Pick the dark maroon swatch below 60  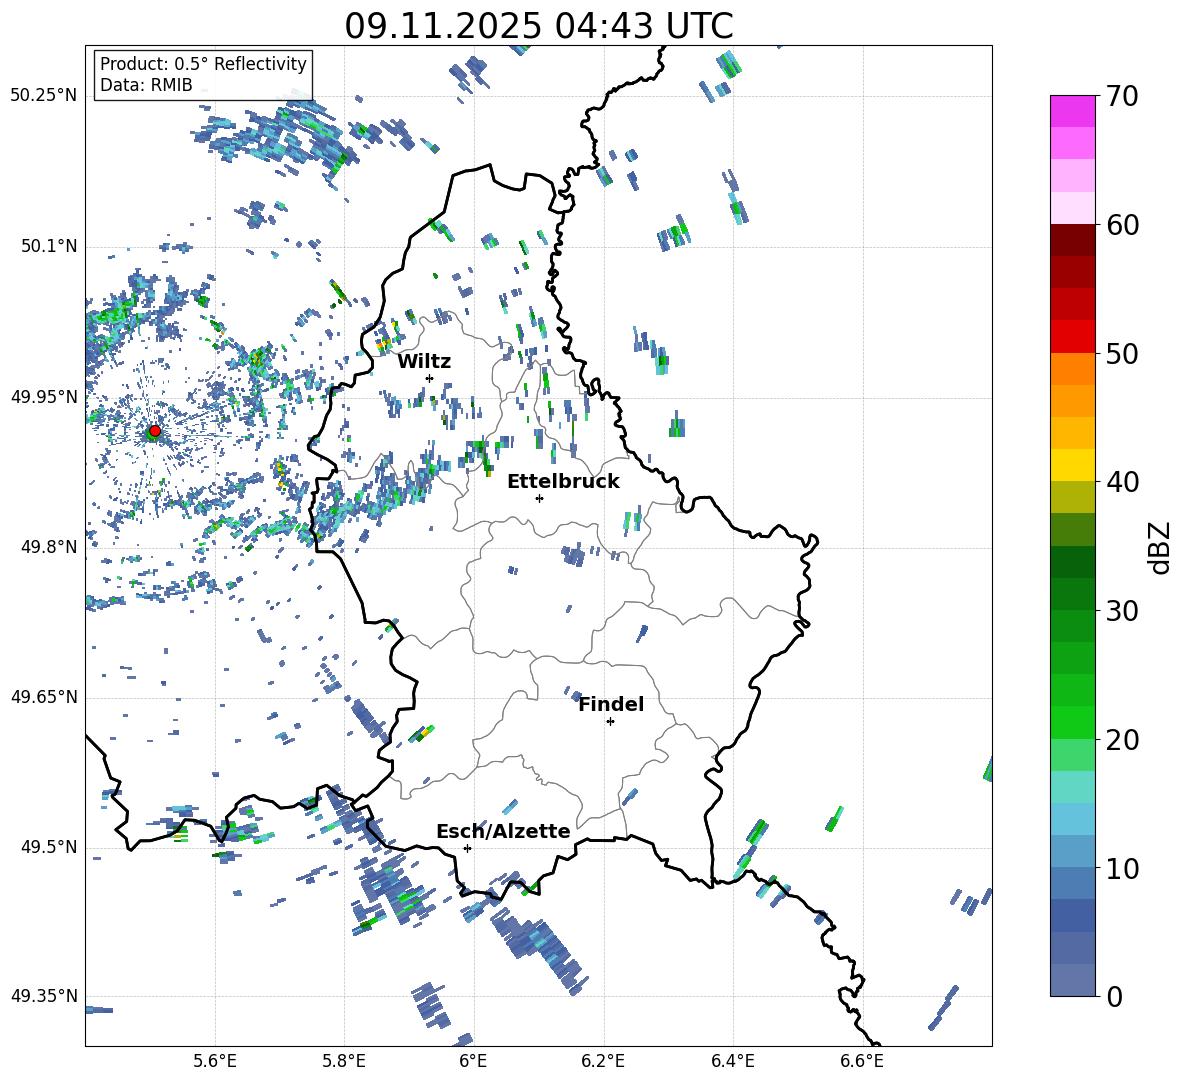point(1073,240)
